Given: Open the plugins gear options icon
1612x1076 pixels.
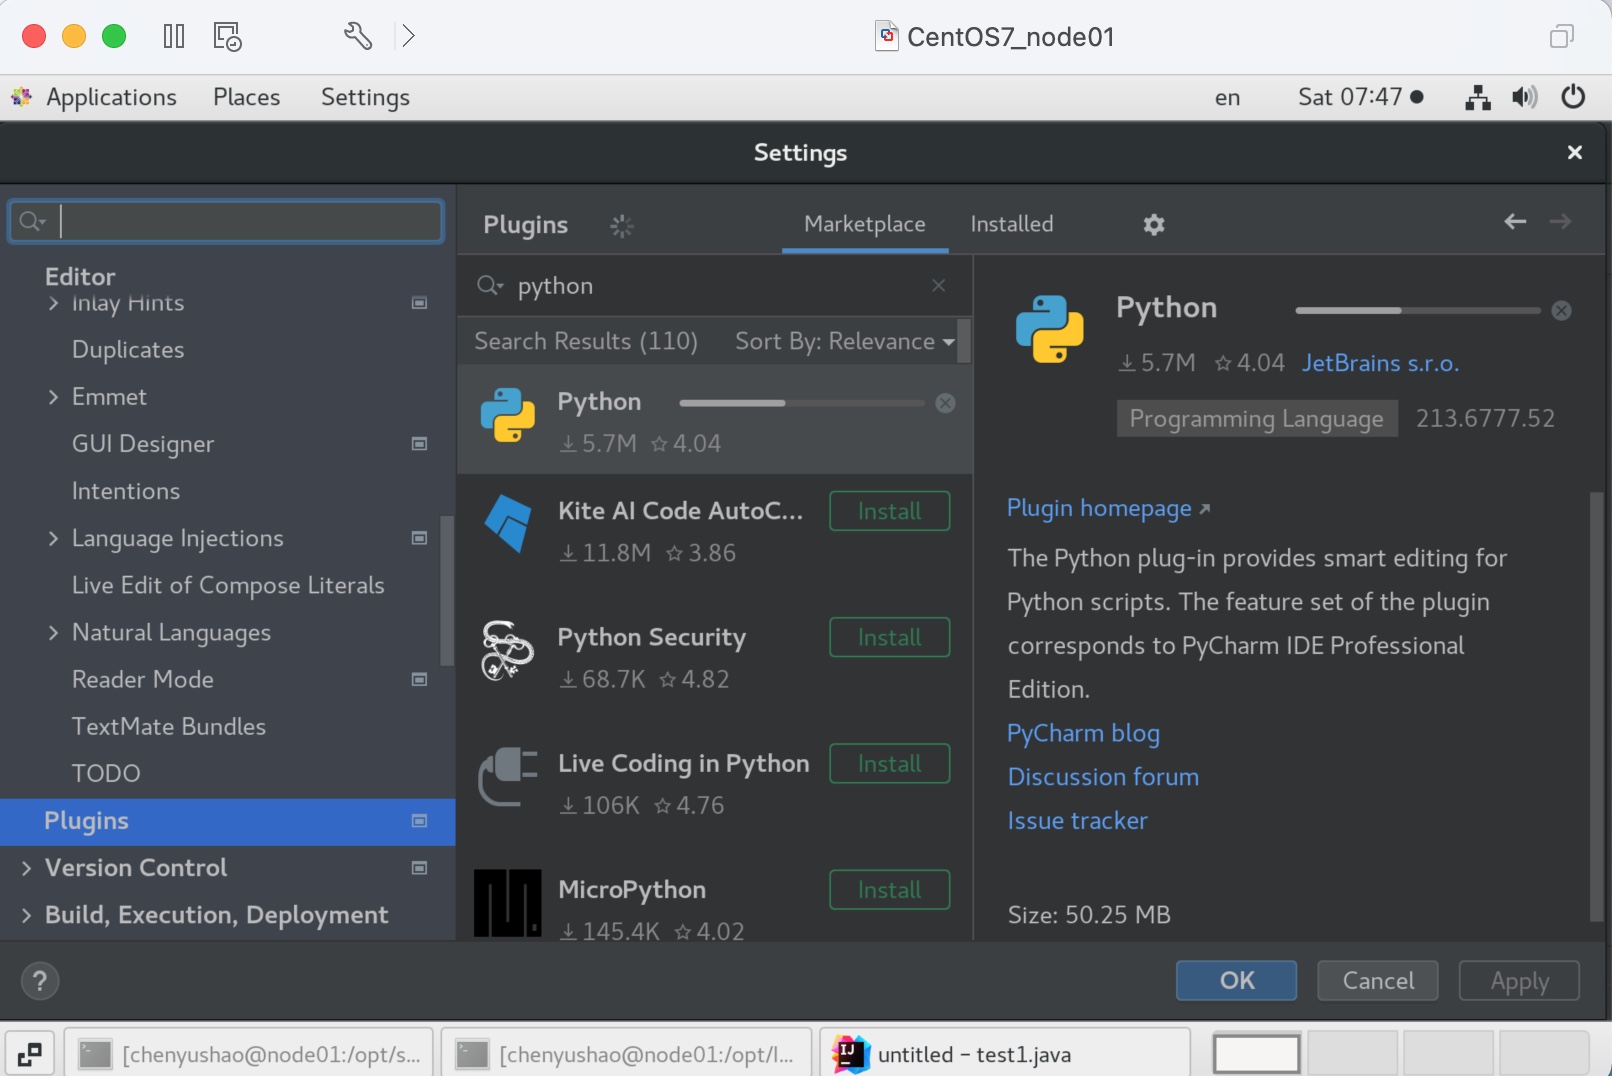Looking at the screenshot, I should tap(1154, 225).
